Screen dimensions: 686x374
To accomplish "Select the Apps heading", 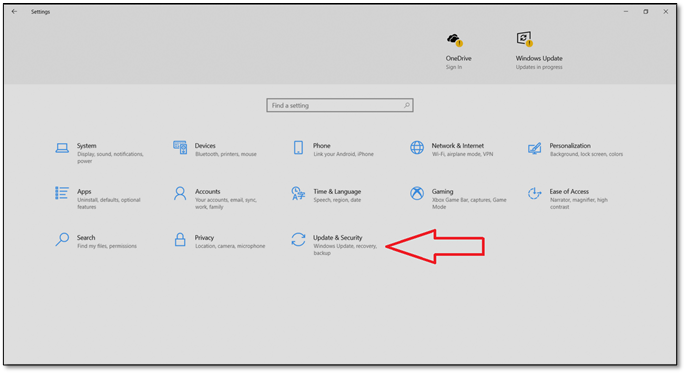I will pyautogui.click(x=84, y=192).
